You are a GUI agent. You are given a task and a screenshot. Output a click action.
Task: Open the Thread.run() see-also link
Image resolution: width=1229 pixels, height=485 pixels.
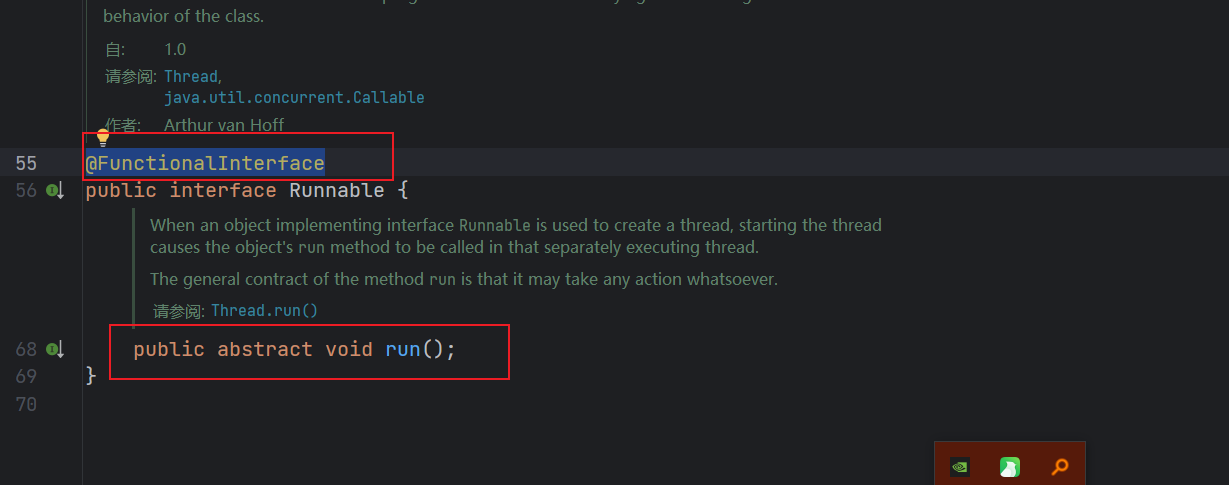click(264, 310)
